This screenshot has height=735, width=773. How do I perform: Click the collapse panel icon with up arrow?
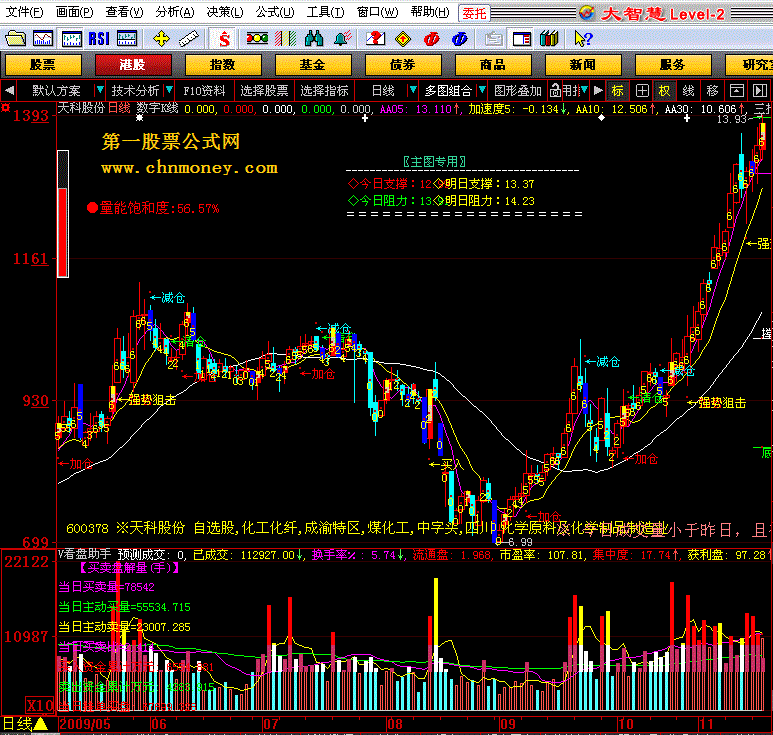click(x=737, y=91)
